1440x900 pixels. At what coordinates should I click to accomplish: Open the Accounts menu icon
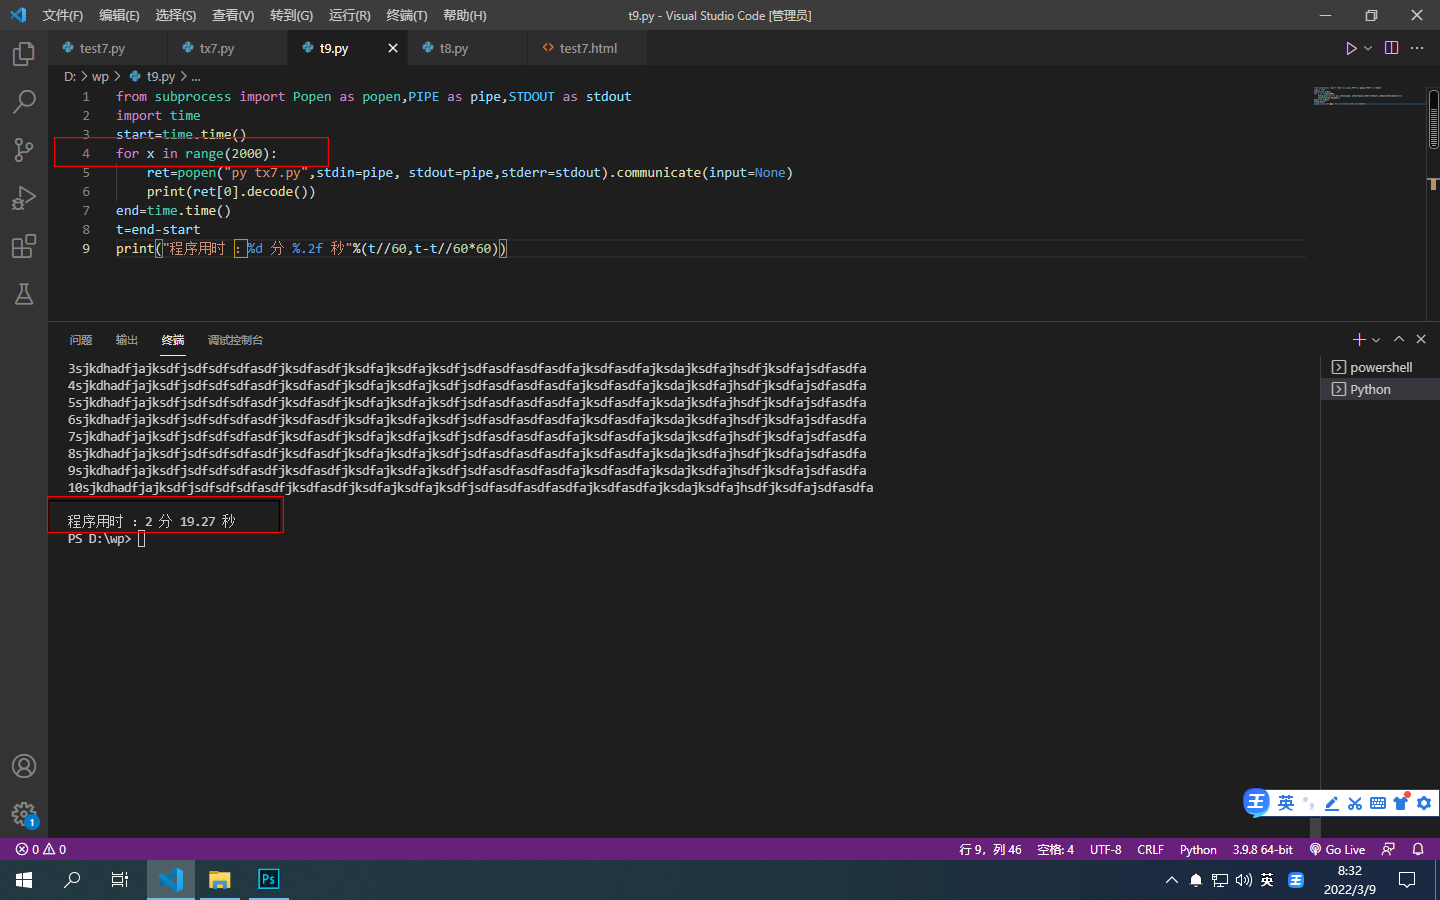click(24, 766)
